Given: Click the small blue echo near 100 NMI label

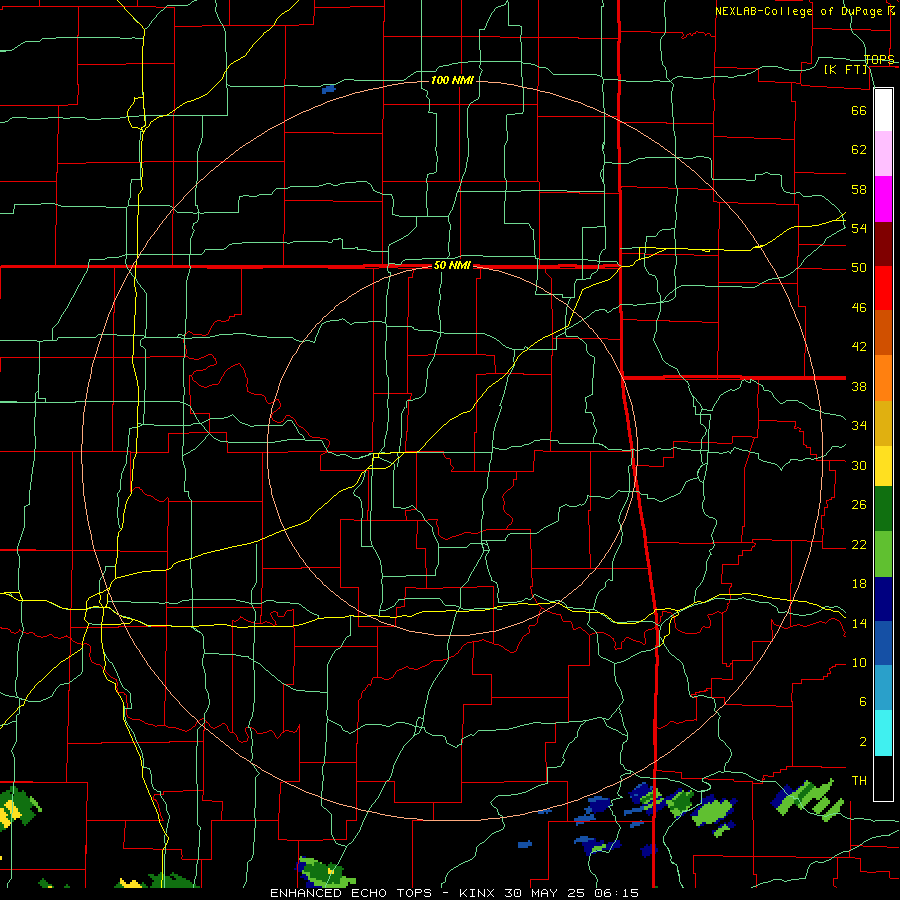Looking at the screenshot, I should coord(328,90).
